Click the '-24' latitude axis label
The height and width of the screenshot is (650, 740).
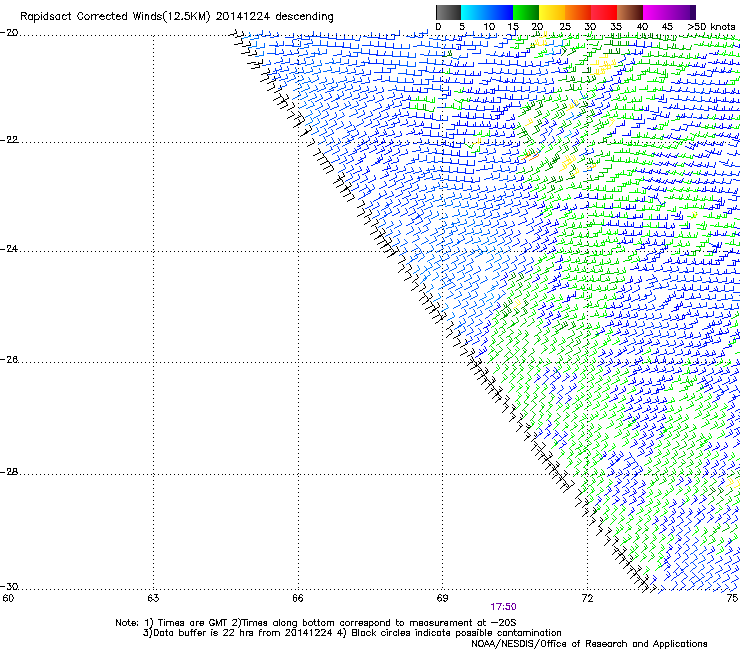pos(9,249)
